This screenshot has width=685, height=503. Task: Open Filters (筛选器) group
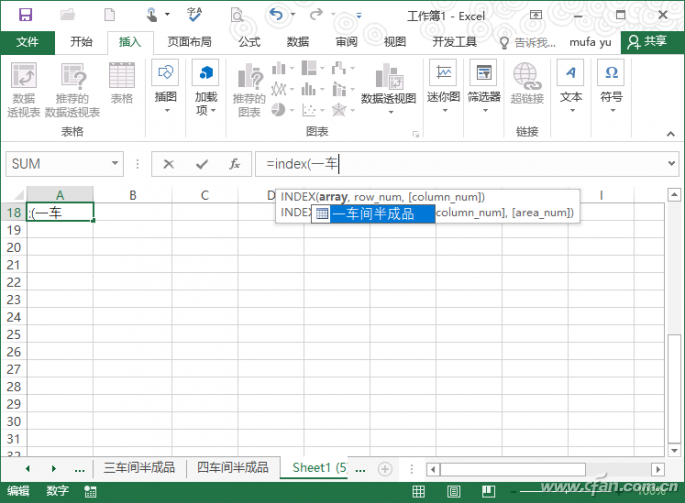pyautogui.click(x=484, y=87)
